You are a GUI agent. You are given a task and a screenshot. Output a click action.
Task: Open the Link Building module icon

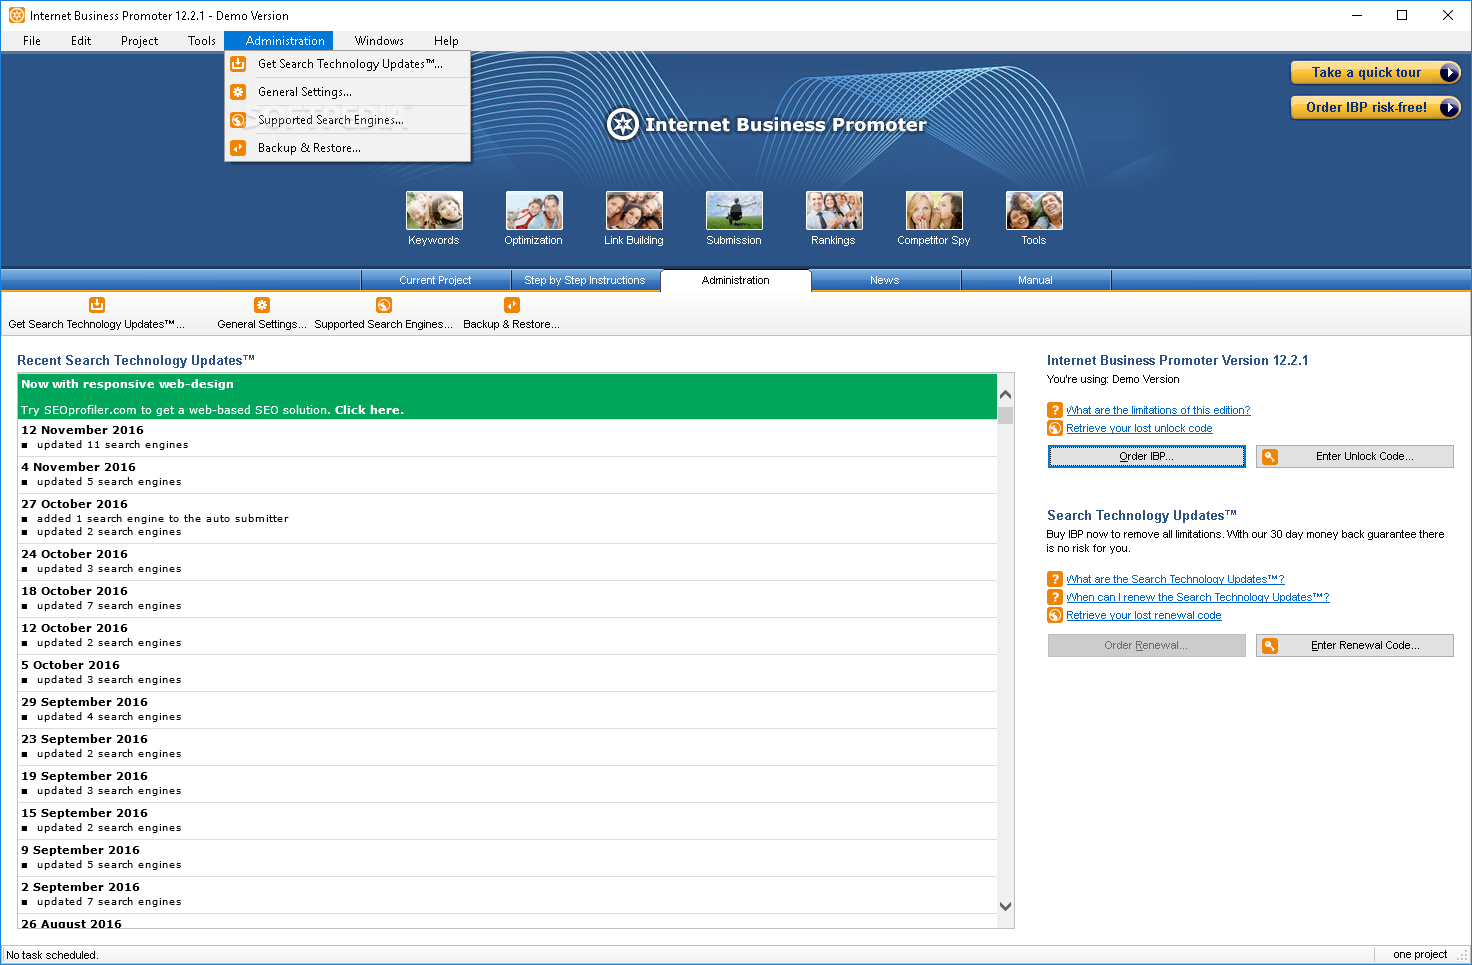click(634, 211)
